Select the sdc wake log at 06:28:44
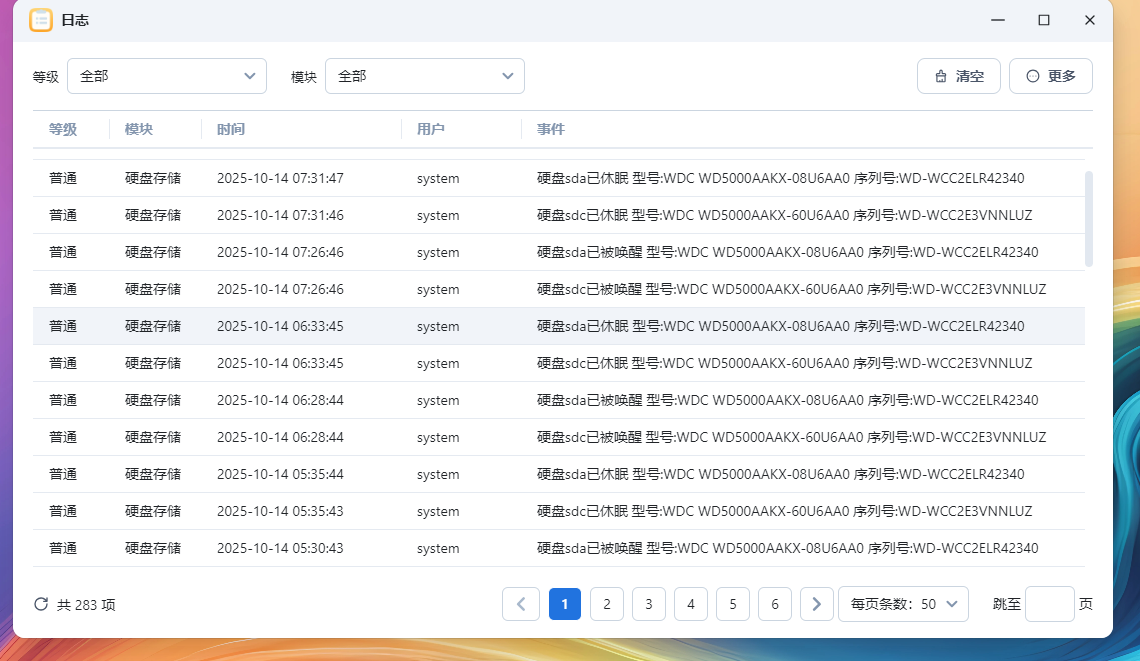 point(558,437)
